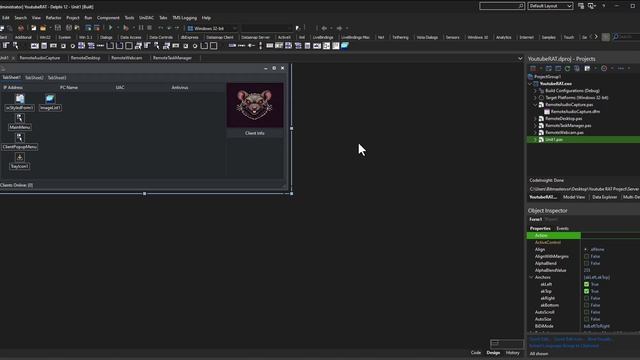Click the Stop program toolbar icon
This screenshot has height=360, width=640.
pyautogui.click(x=149, y=28)
